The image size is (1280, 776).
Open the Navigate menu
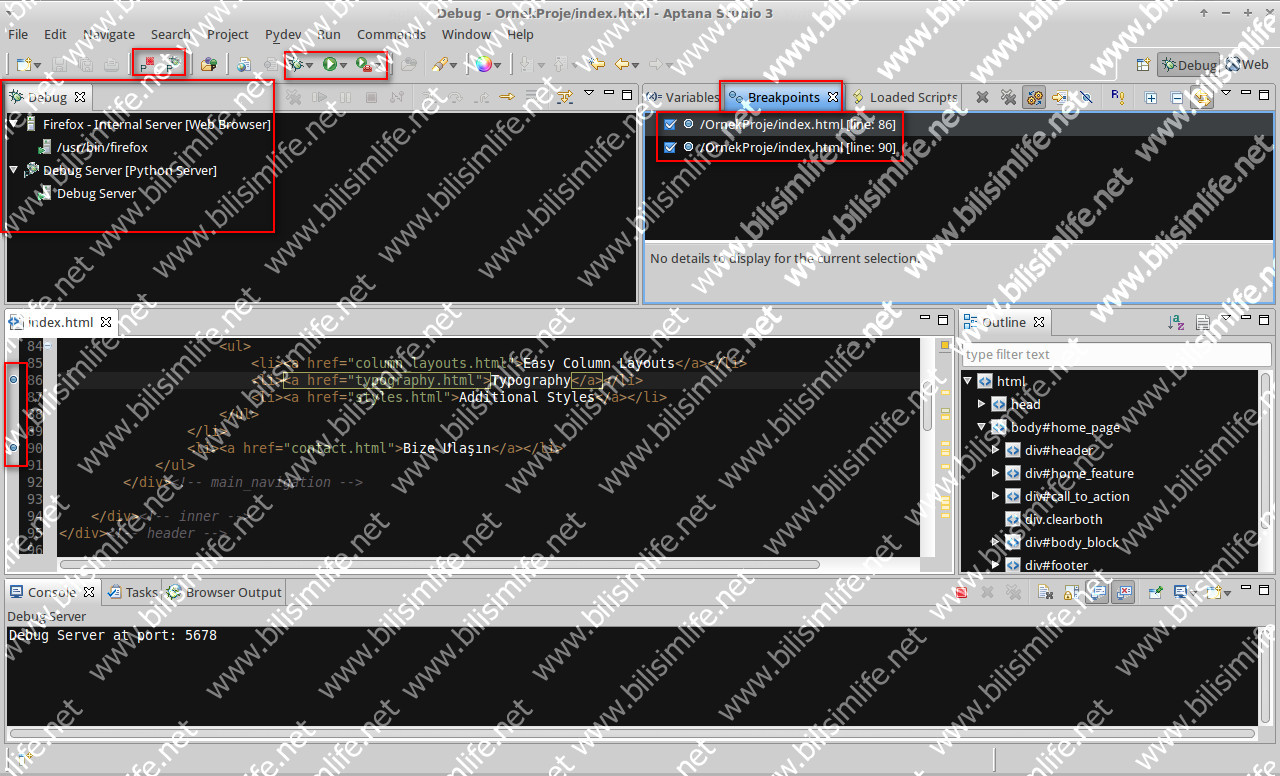coord(109,34)
